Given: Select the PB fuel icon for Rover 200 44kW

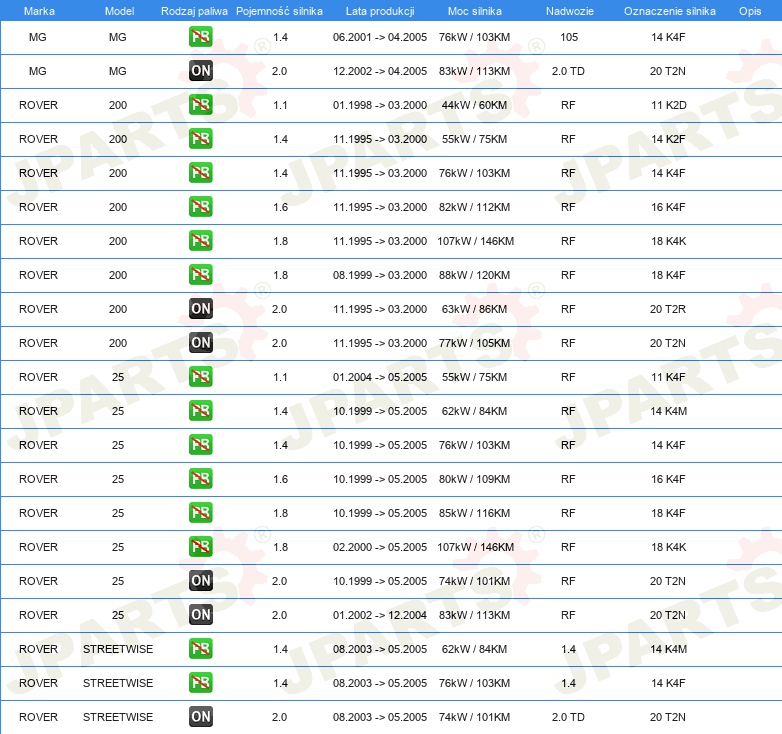Looking at the screenshot, I should (x=200, y=105).
